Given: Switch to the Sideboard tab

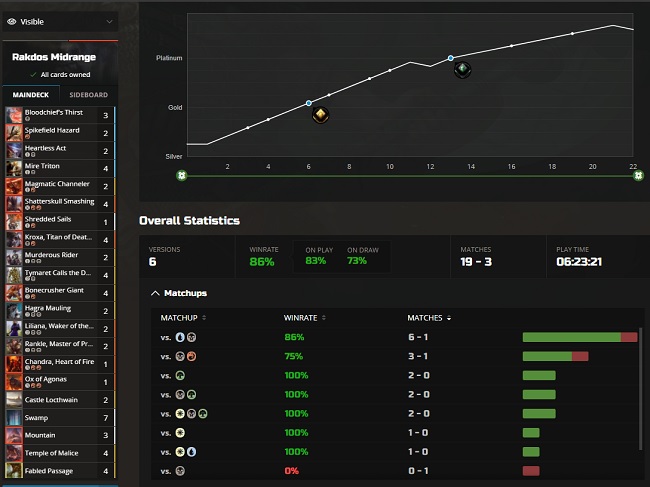Looking at the screenshot, I should (88, 94).
